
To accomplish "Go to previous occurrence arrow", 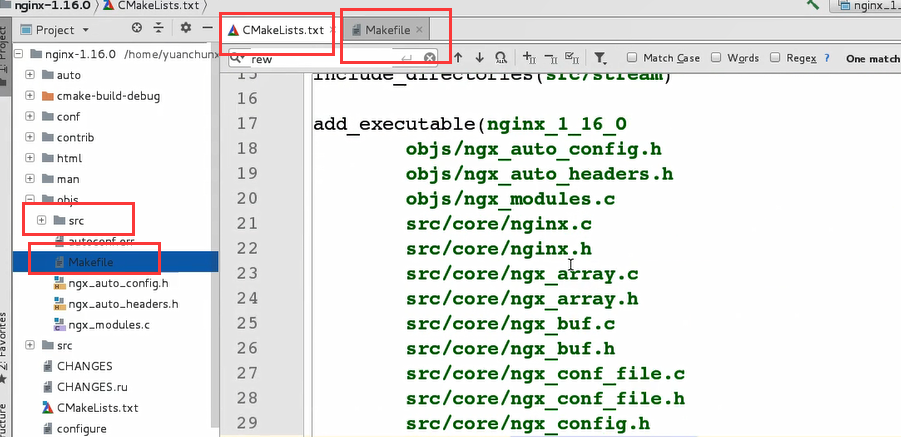I will (458, 57).
